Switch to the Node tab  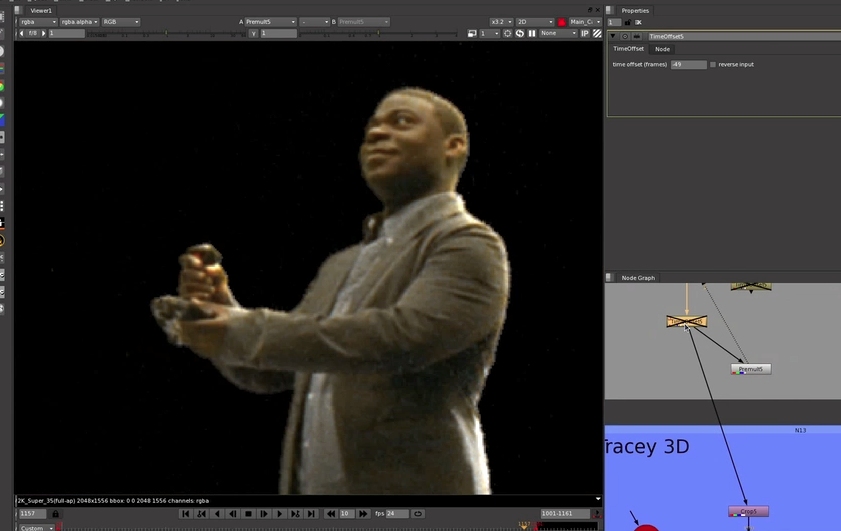tap(662, 49)
